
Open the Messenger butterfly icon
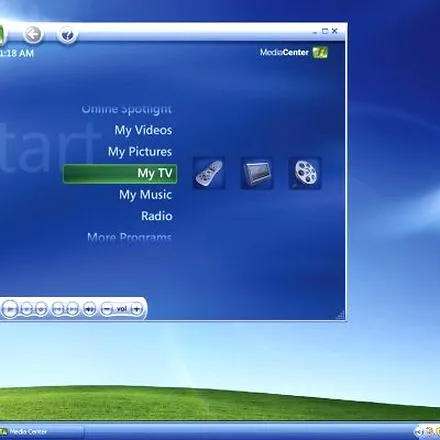tap(67, 34)
